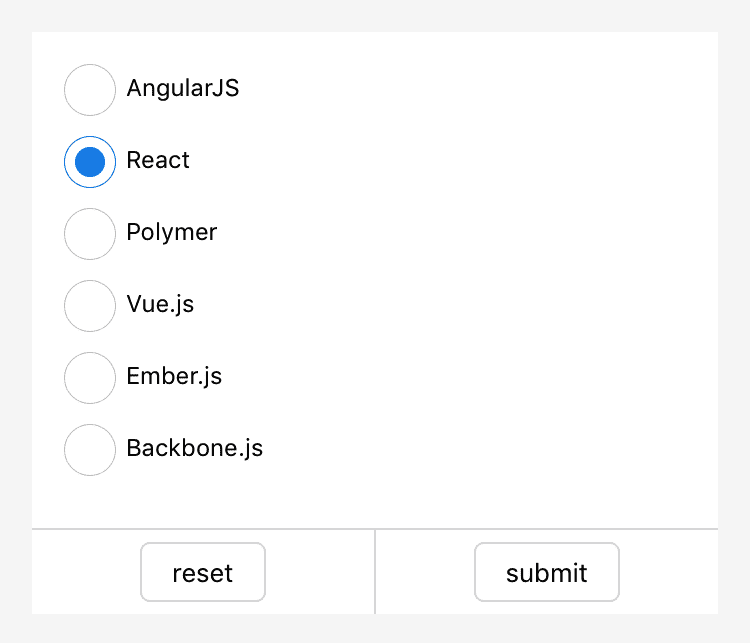Image resolution: width=750 pixels, height=643 pixels.
Task: Choose the Backbone.js radio button
Action: [90, 450]
